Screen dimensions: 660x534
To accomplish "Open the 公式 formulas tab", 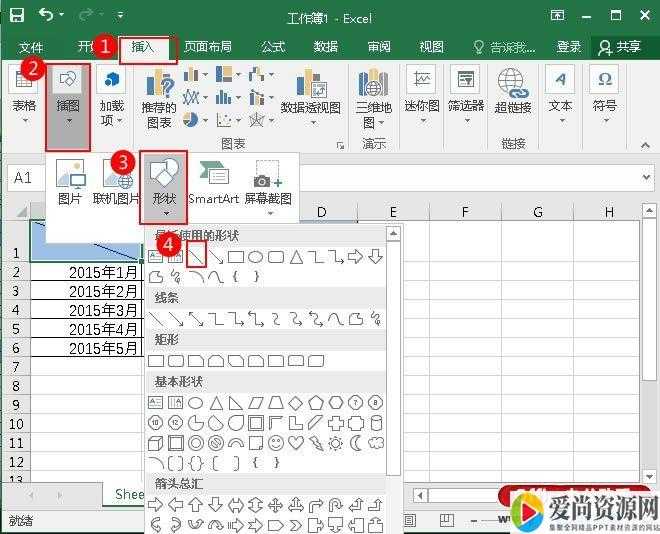I will click(x=273, y=47).
